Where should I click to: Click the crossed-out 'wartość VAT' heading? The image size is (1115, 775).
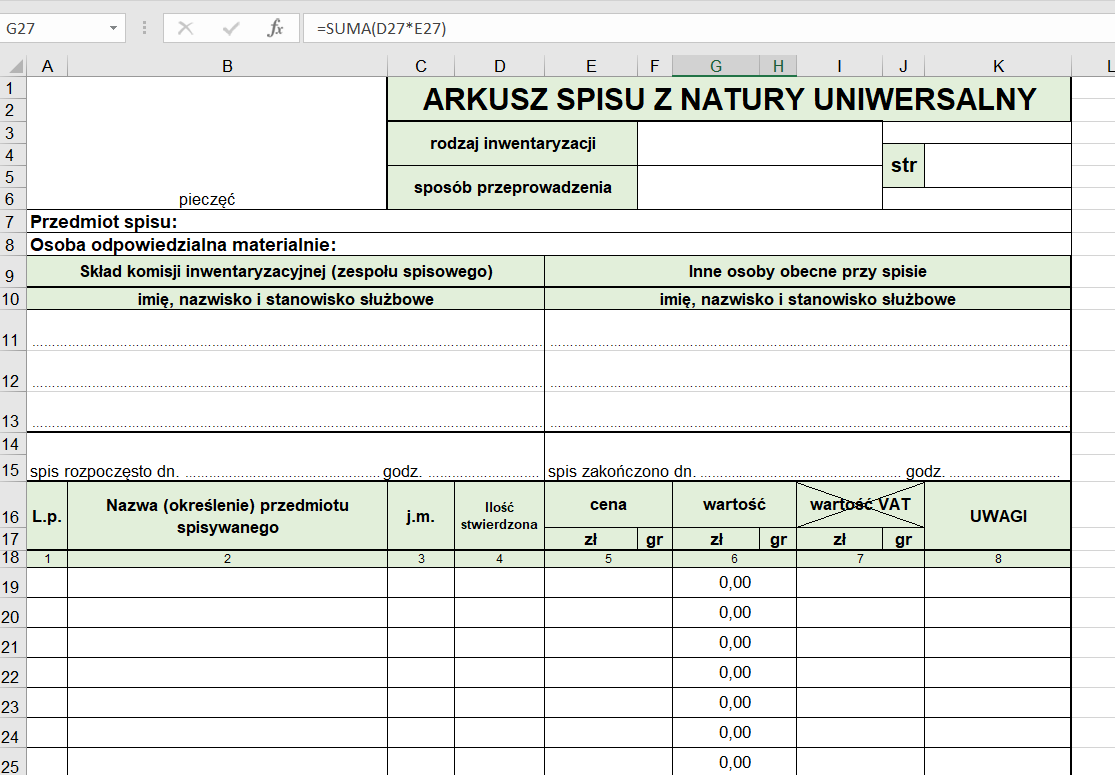(x=860, y=505)
